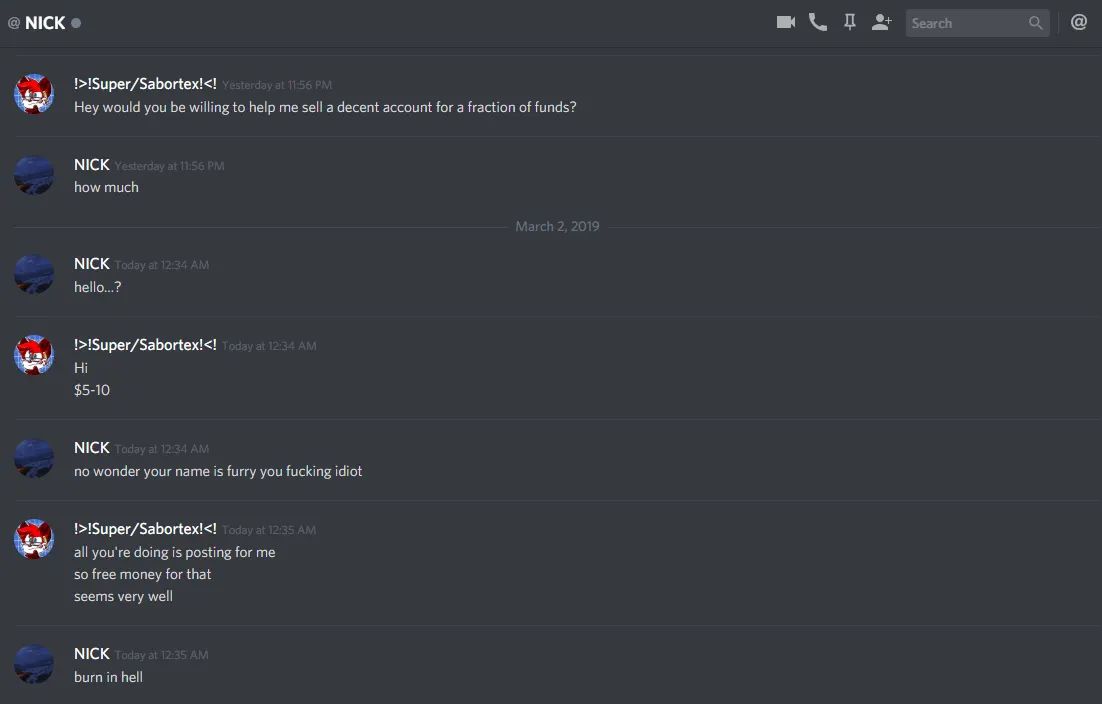Click NICK's name in the header

(45, 23)
